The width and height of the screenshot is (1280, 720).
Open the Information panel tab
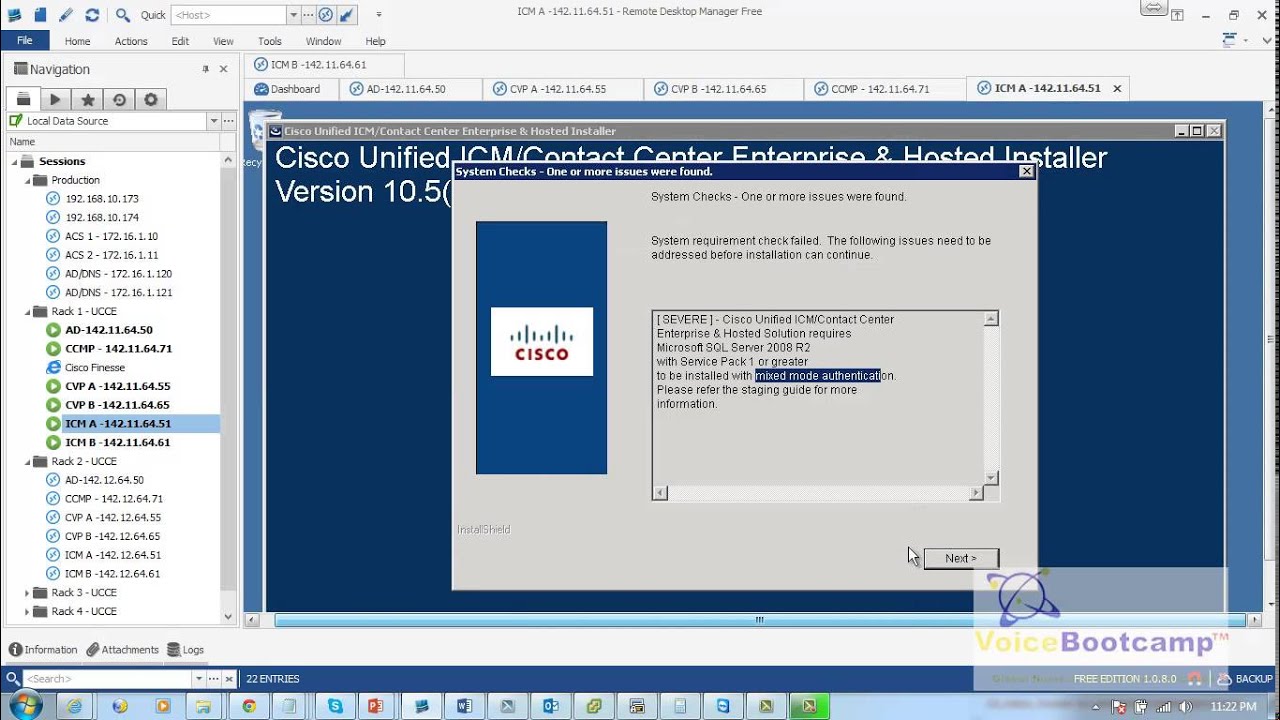[x=43, y=649]
